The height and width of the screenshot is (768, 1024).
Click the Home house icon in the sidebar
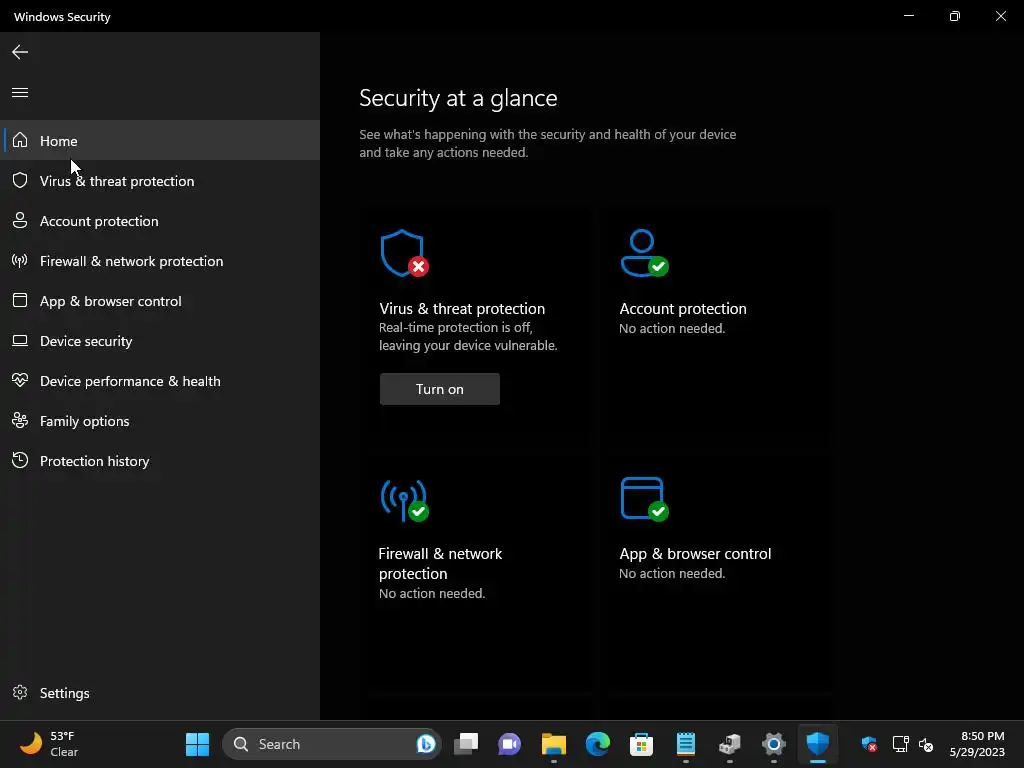click(20, 140)
